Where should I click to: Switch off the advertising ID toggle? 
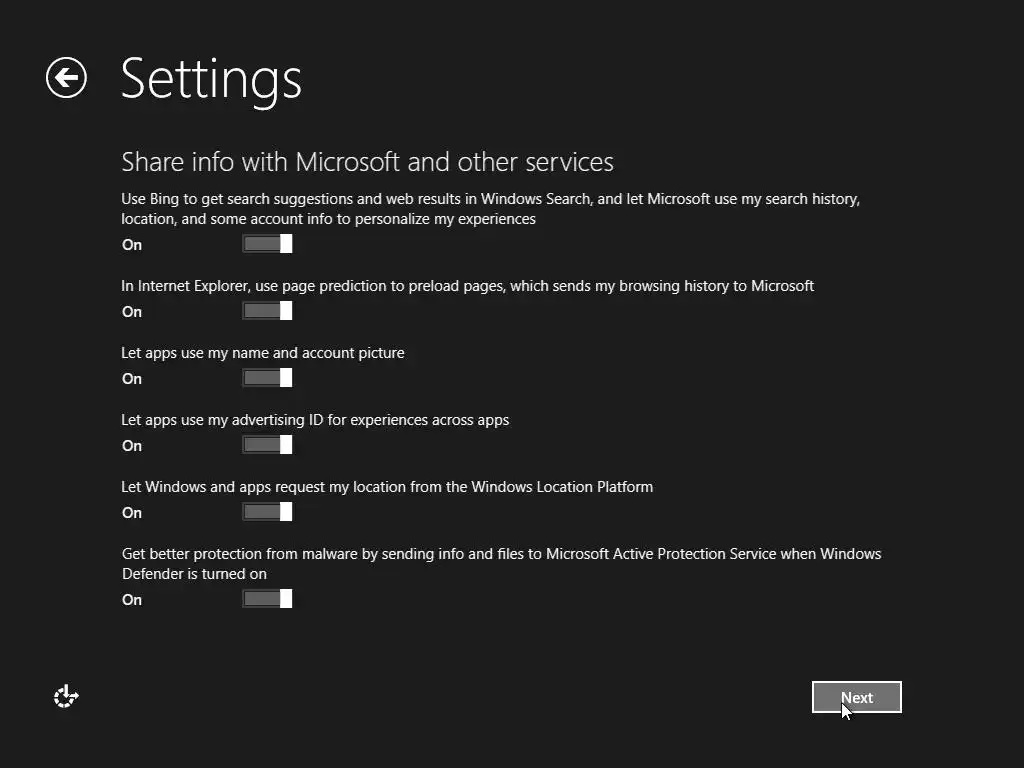click(267, 445)
